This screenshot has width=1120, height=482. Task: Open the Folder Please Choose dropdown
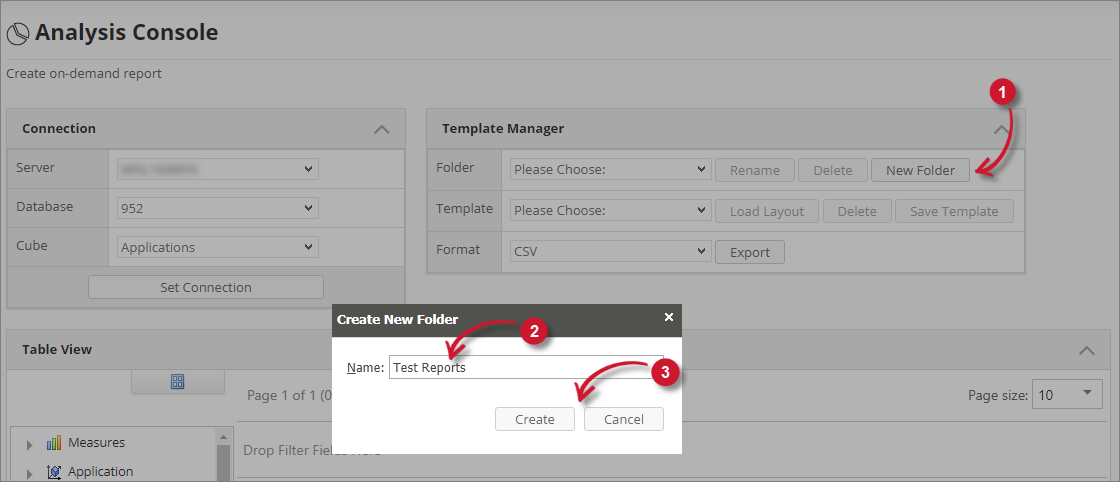point(611,170)
